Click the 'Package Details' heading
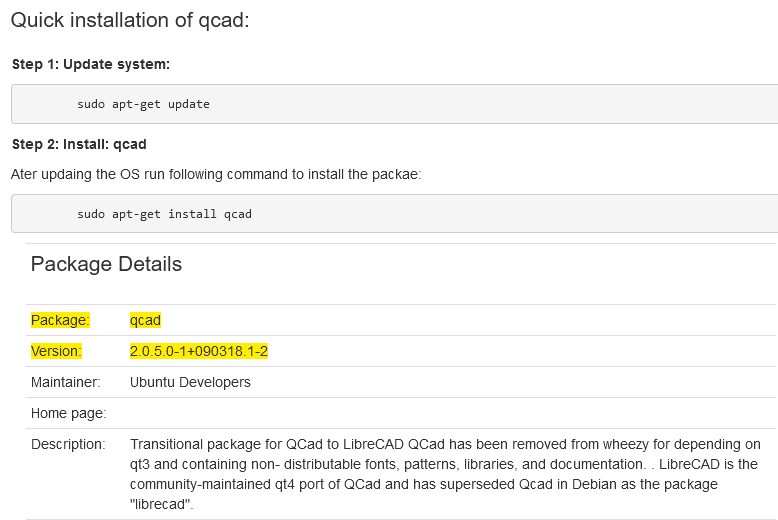Image resolution: width=778 pixels, height=520 pixels. 106,264
